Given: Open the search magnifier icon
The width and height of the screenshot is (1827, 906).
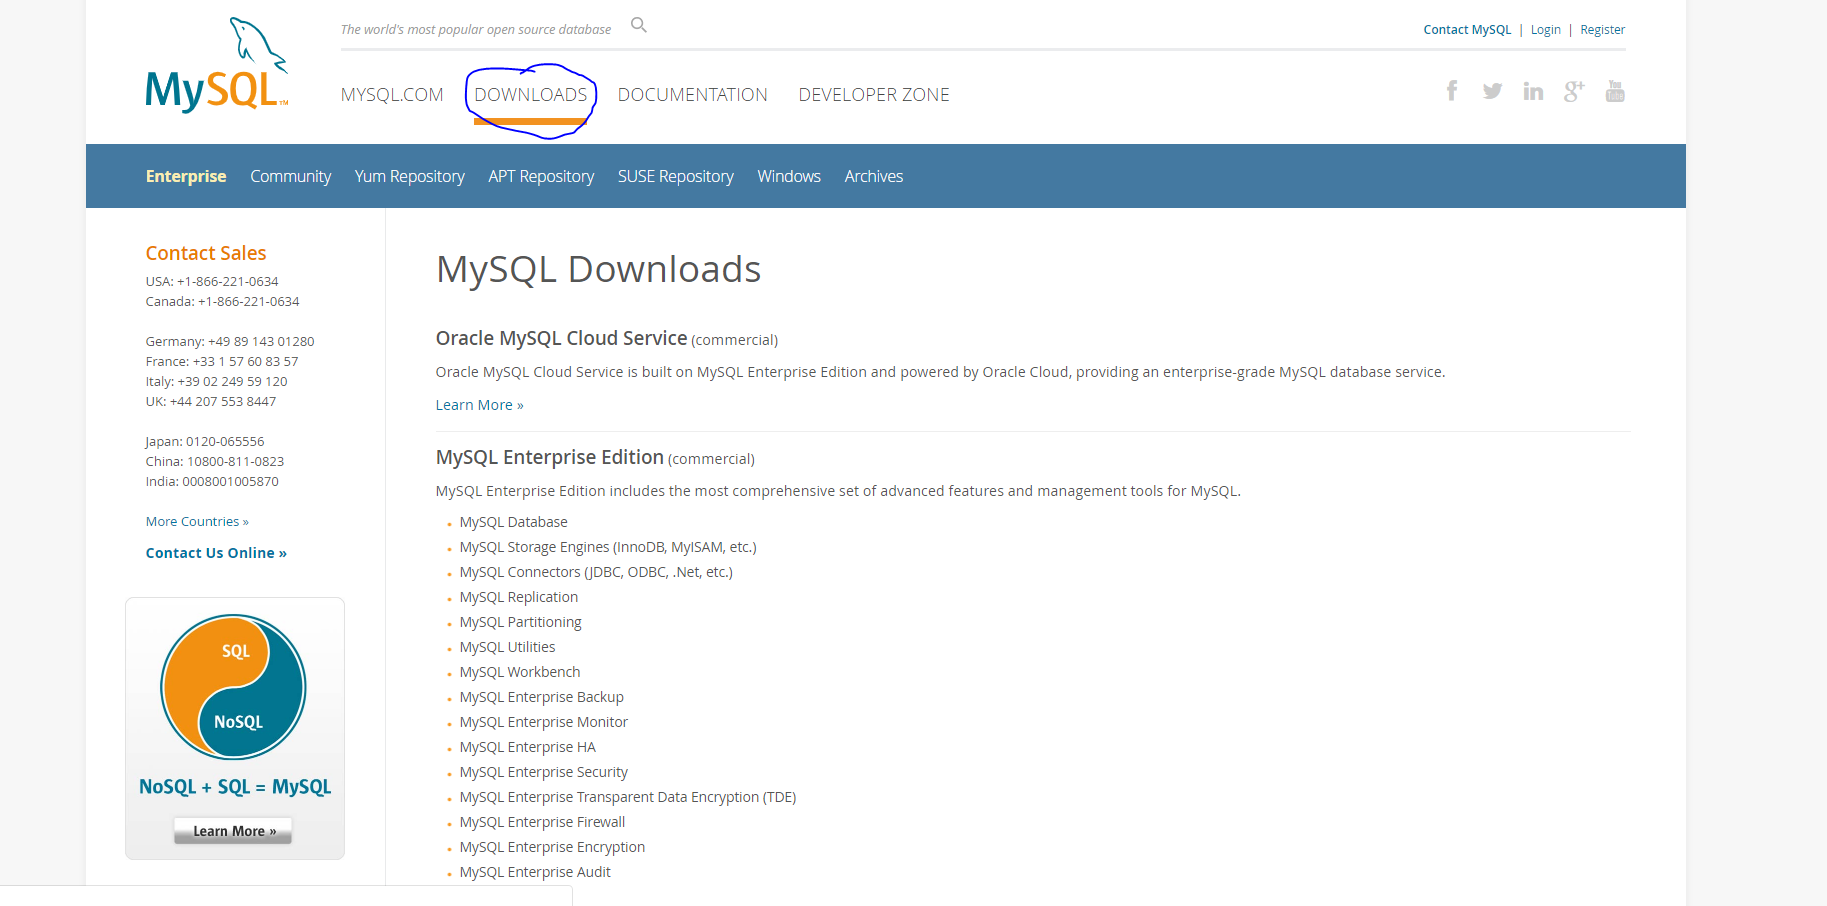Looking at the screenshot, I should pyautogui.click(x=637, y=25).
